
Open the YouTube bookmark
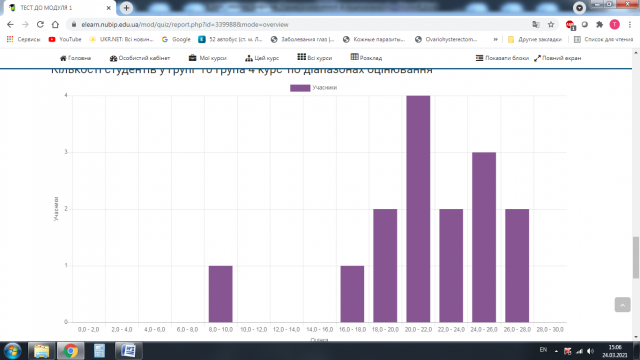(65, 39)
